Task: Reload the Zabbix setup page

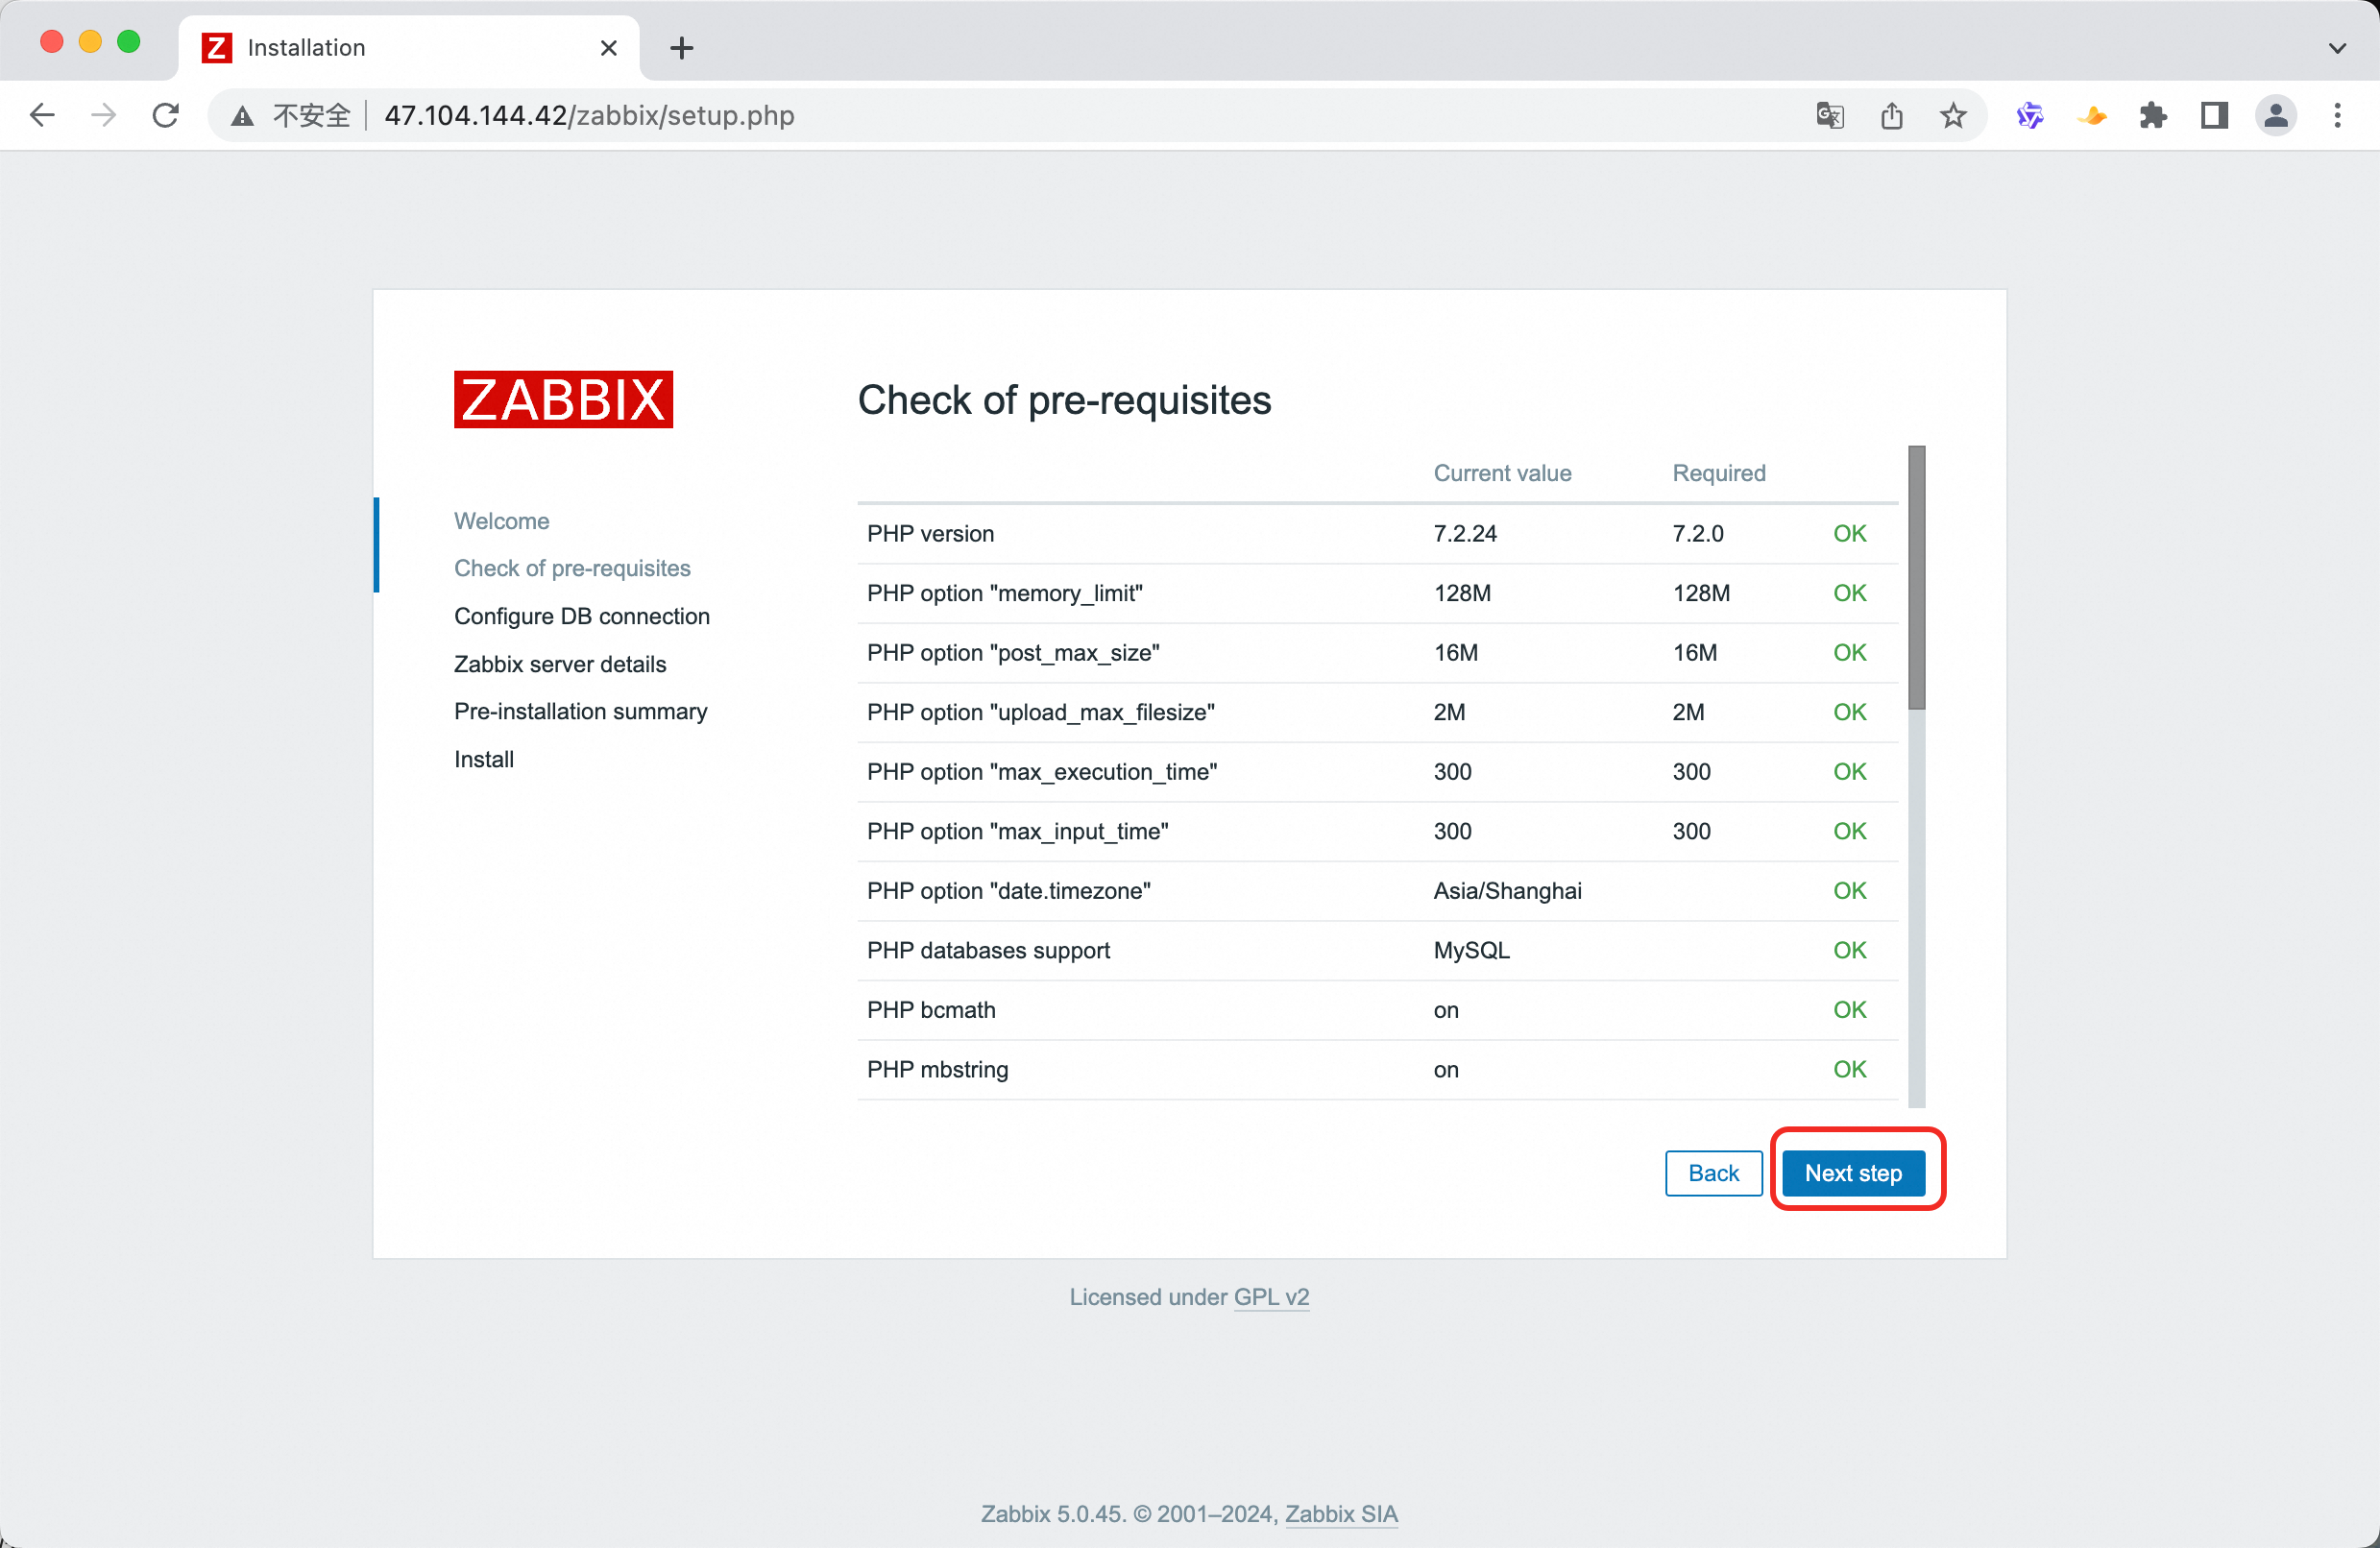Action: [166, 116]
